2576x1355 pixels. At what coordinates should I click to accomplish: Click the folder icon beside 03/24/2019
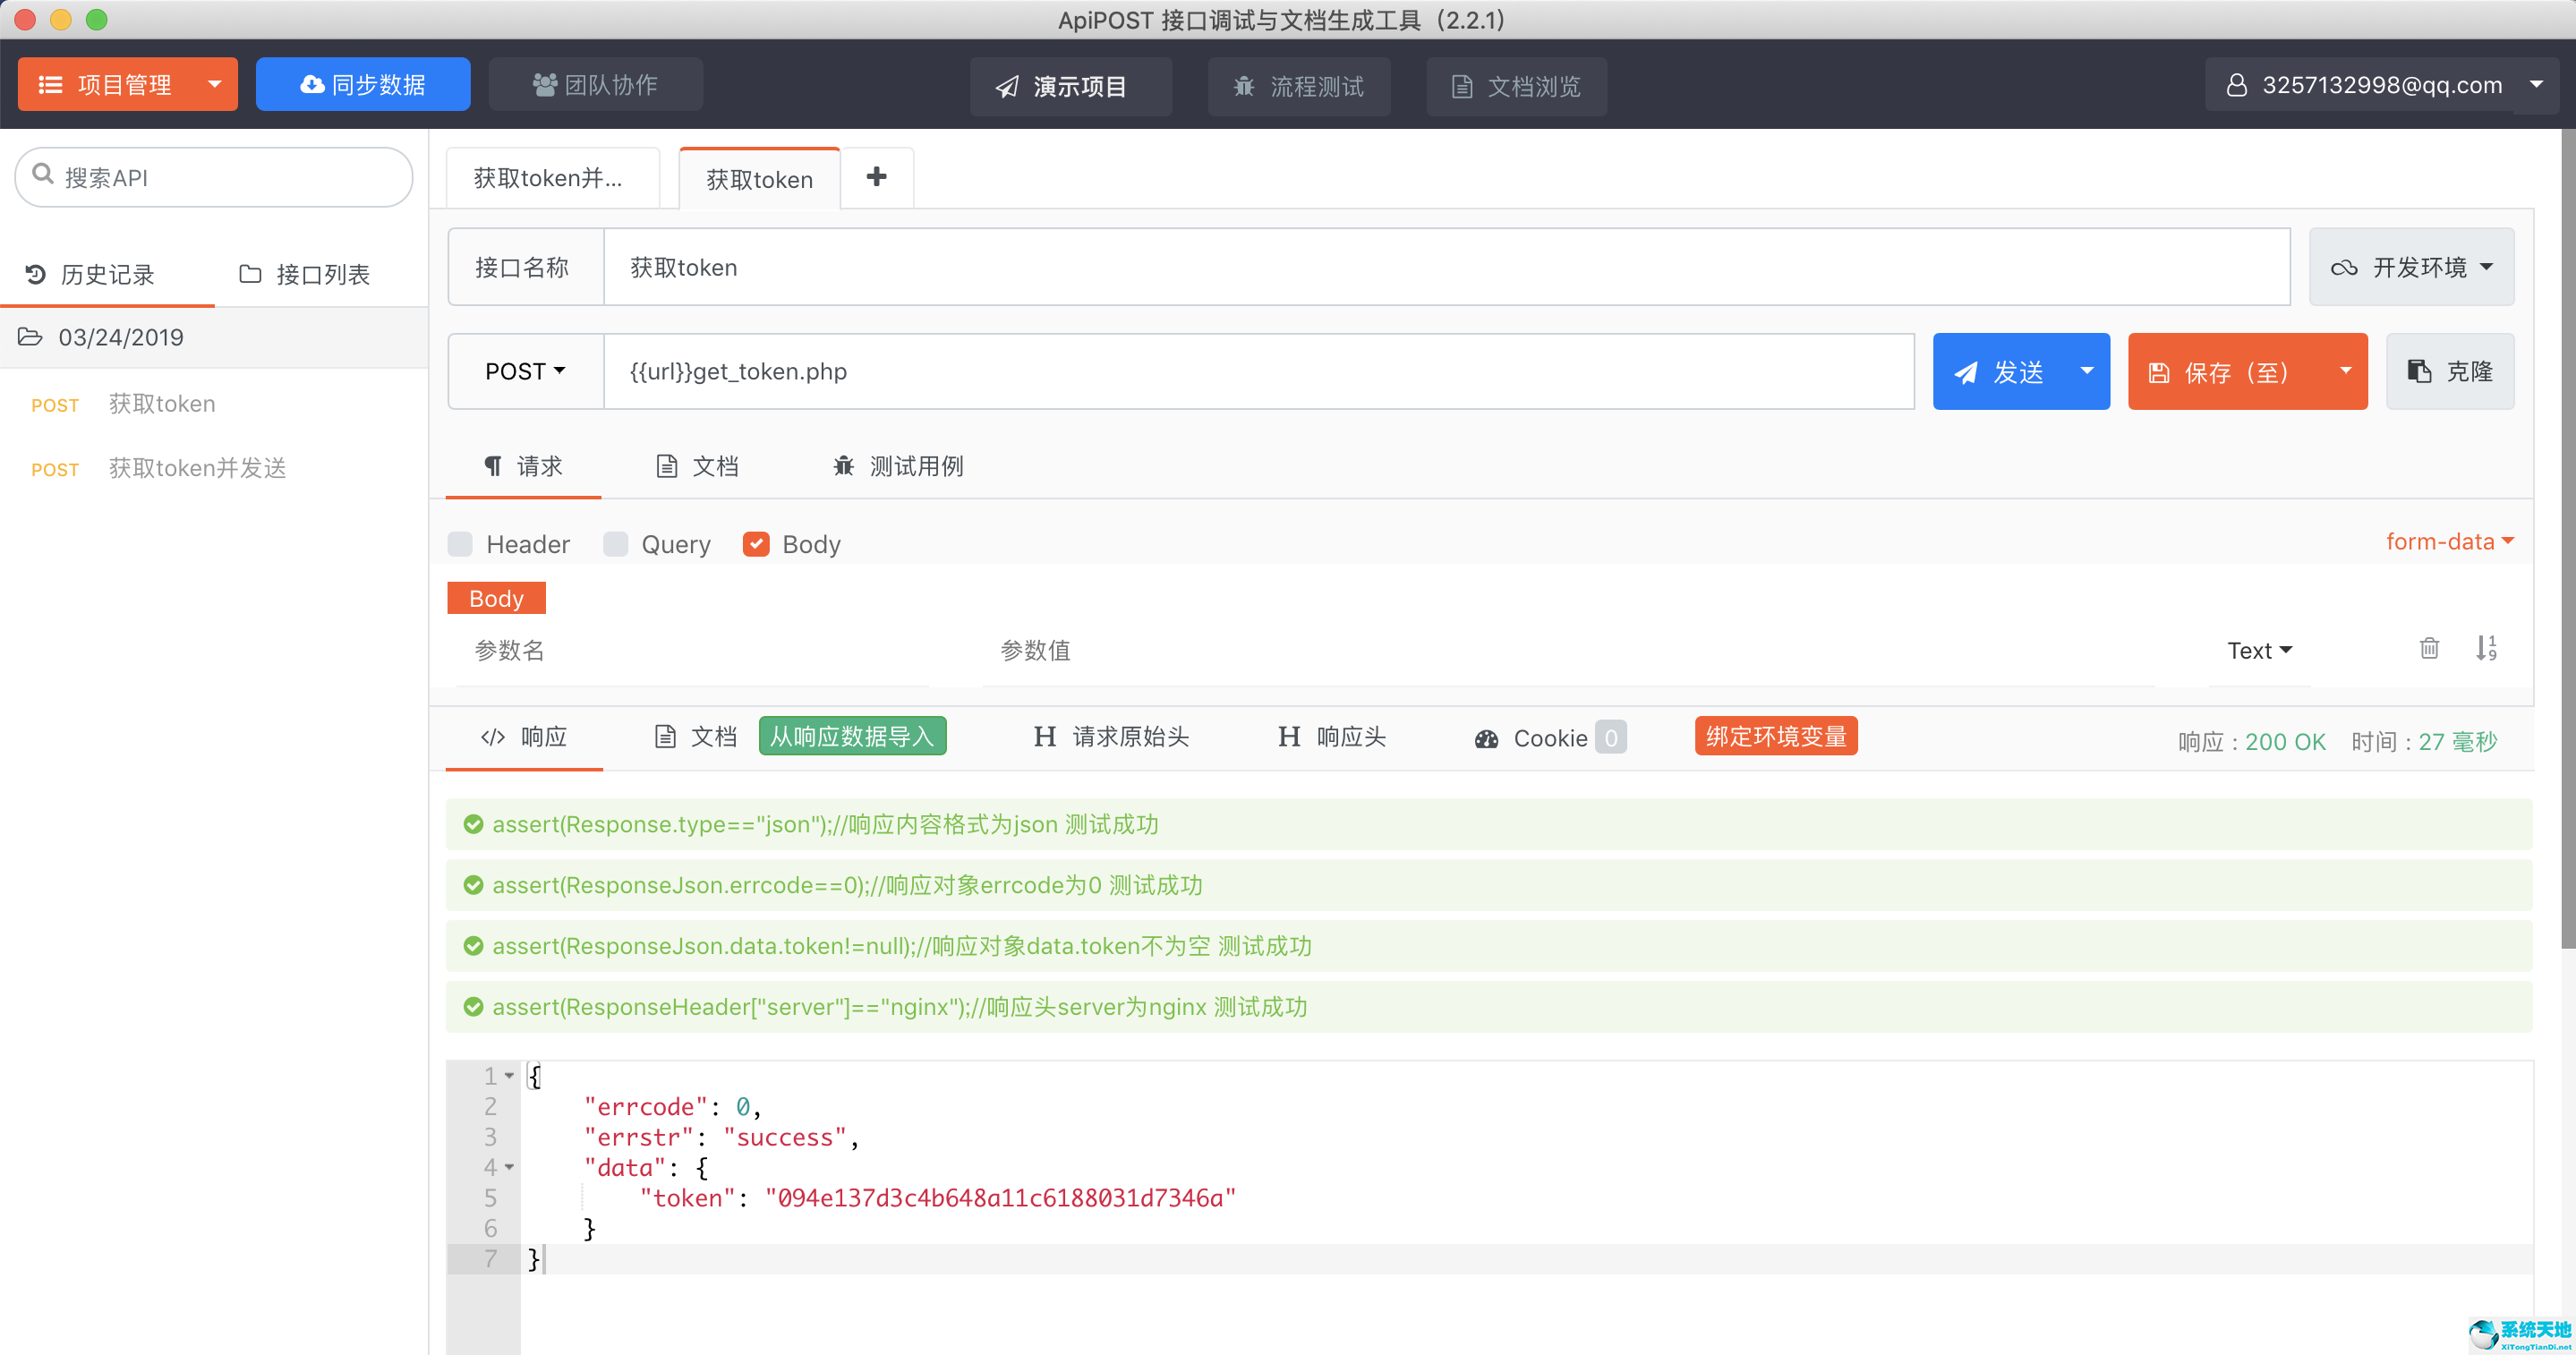pyautogui.click(x=30, y=337)
